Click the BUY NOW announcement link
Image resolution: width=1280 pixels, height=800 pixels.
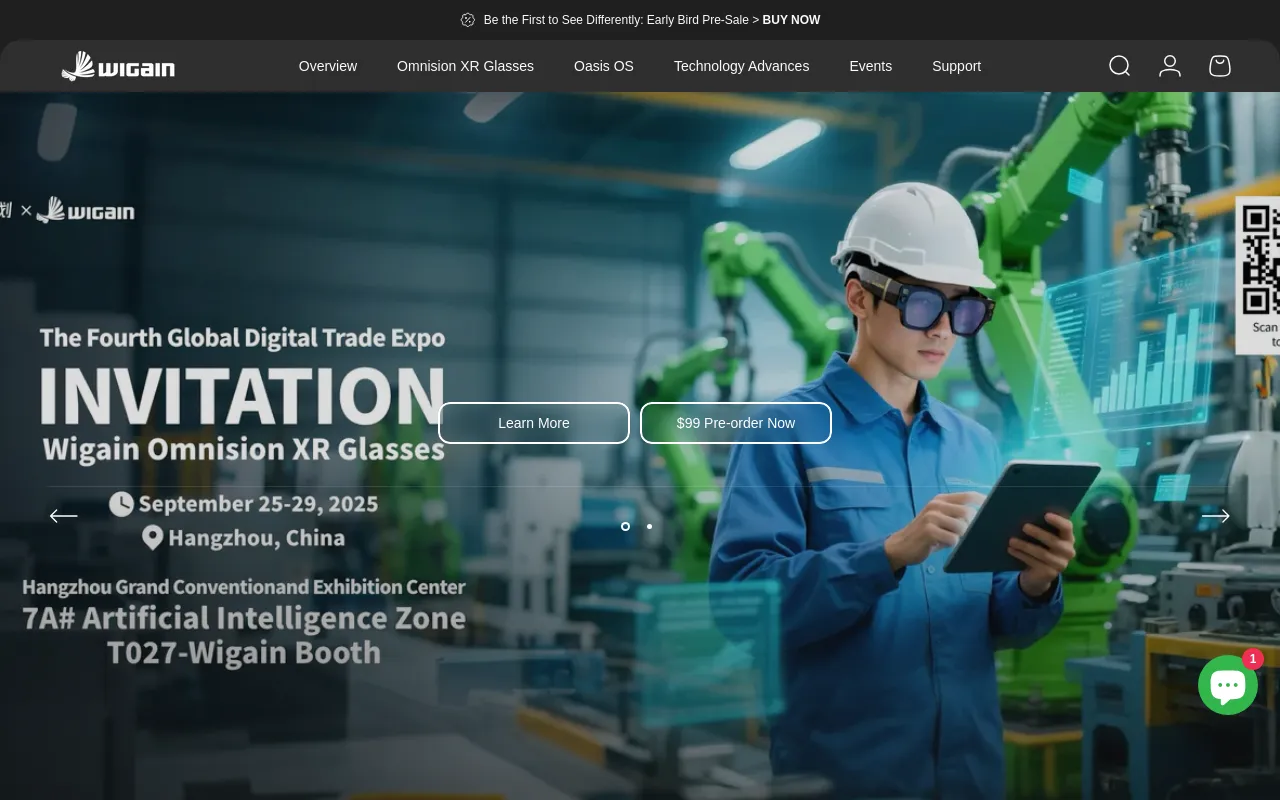[791, 20]
